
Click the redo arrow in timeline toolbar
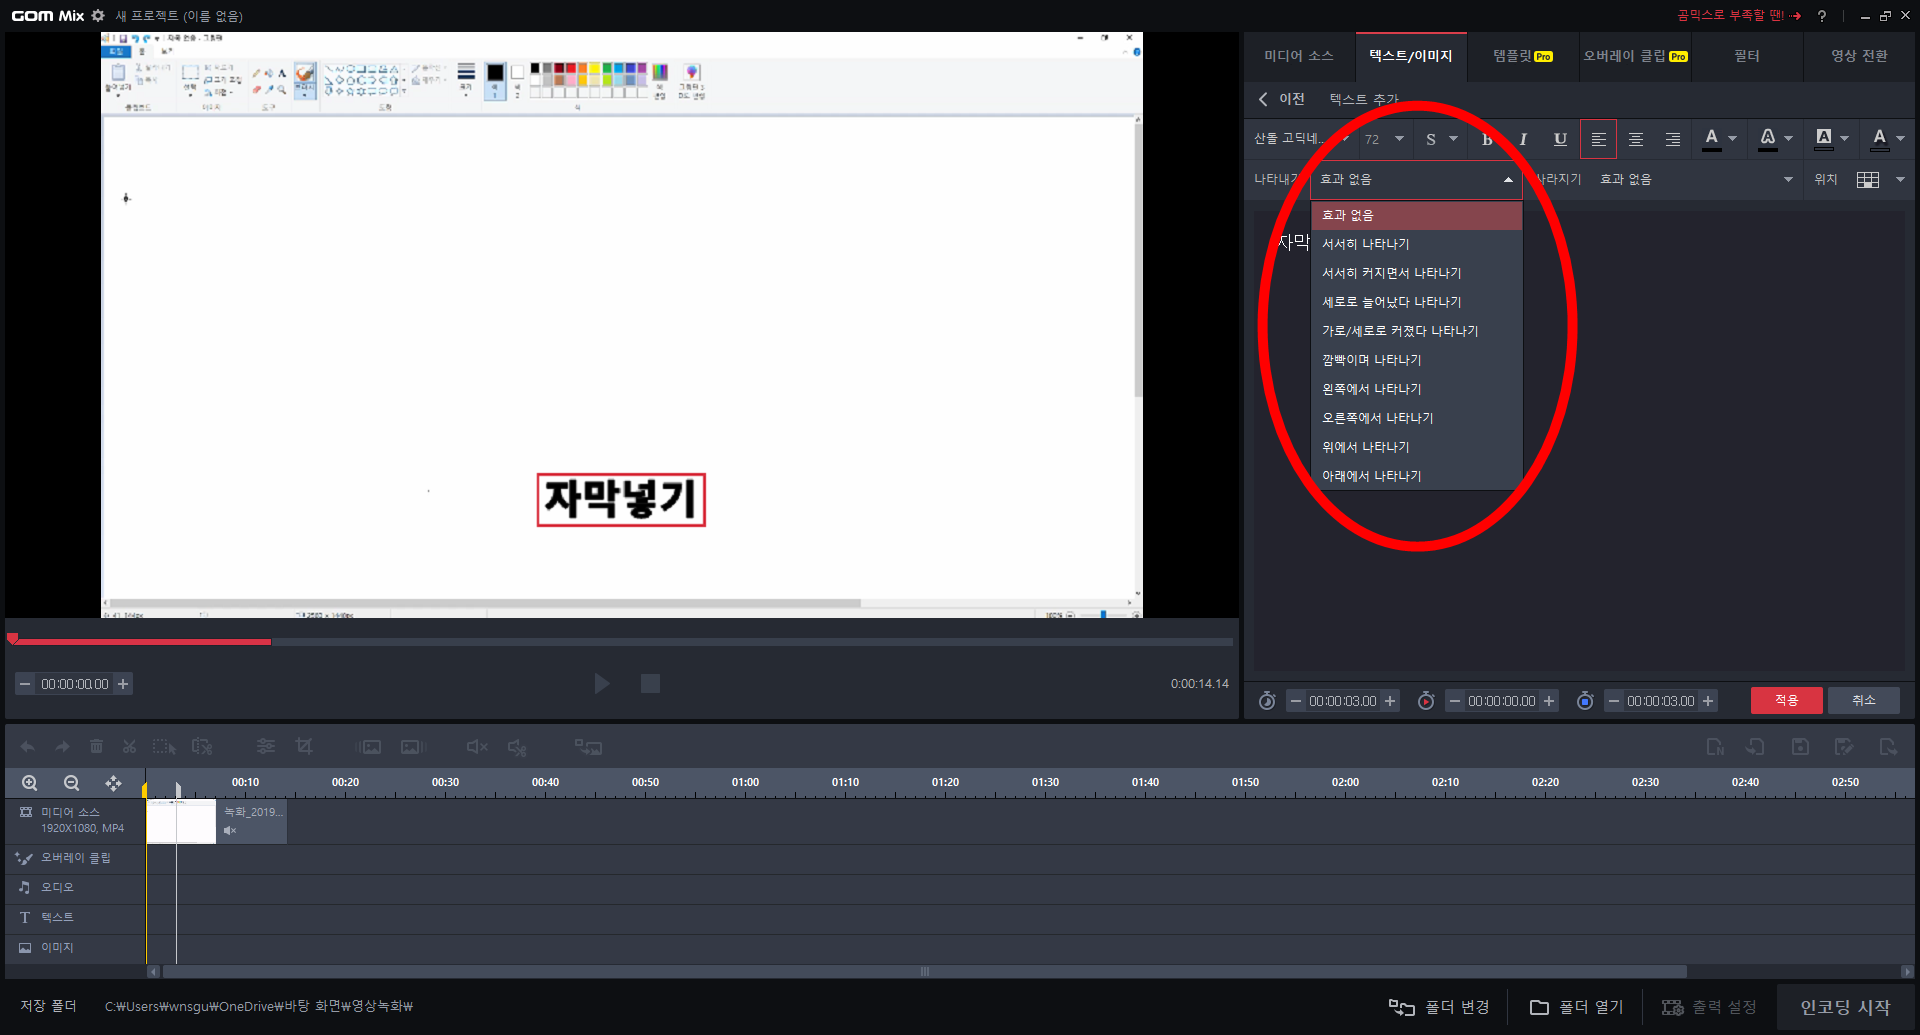coord(62,747)
